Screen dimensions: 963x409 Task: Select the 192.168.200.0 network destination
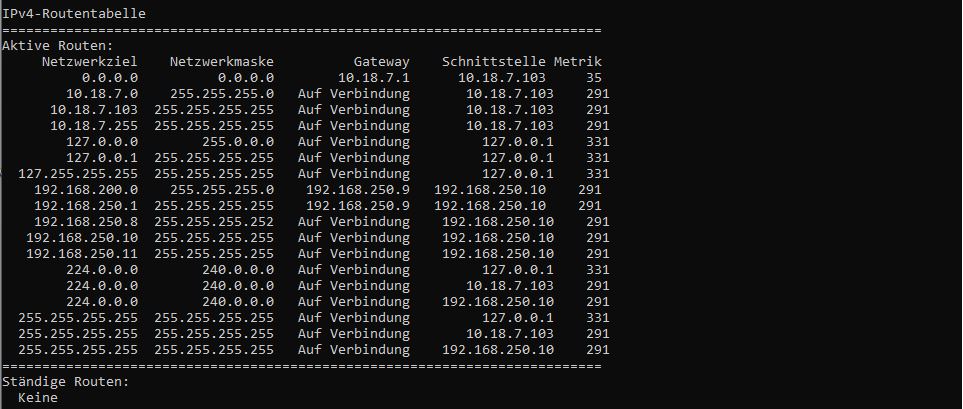(x=86, y=189)
